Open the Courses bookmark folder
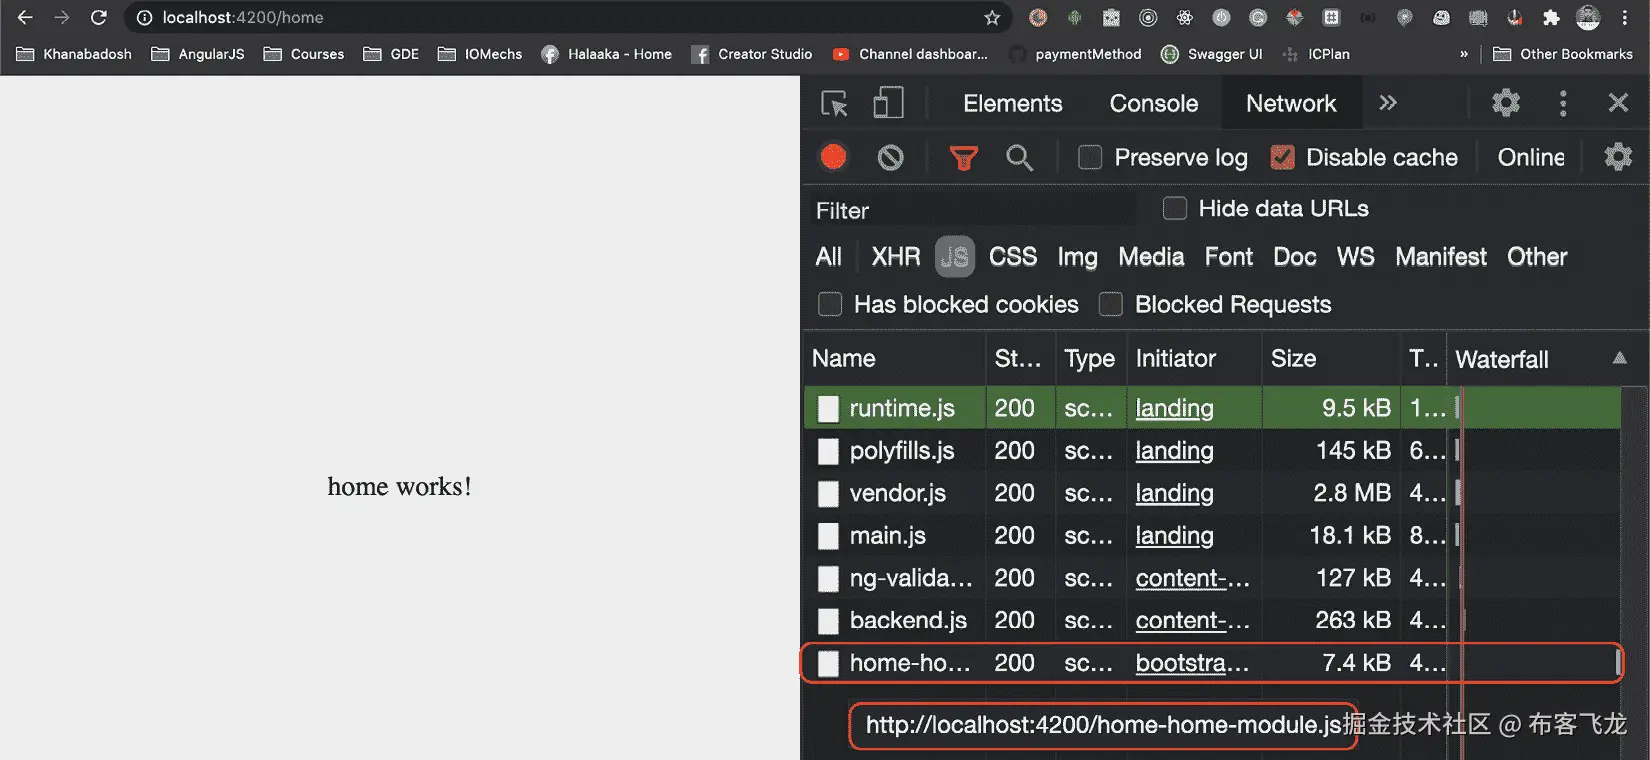The image size is (1650, 760). [x=304, y=54]
